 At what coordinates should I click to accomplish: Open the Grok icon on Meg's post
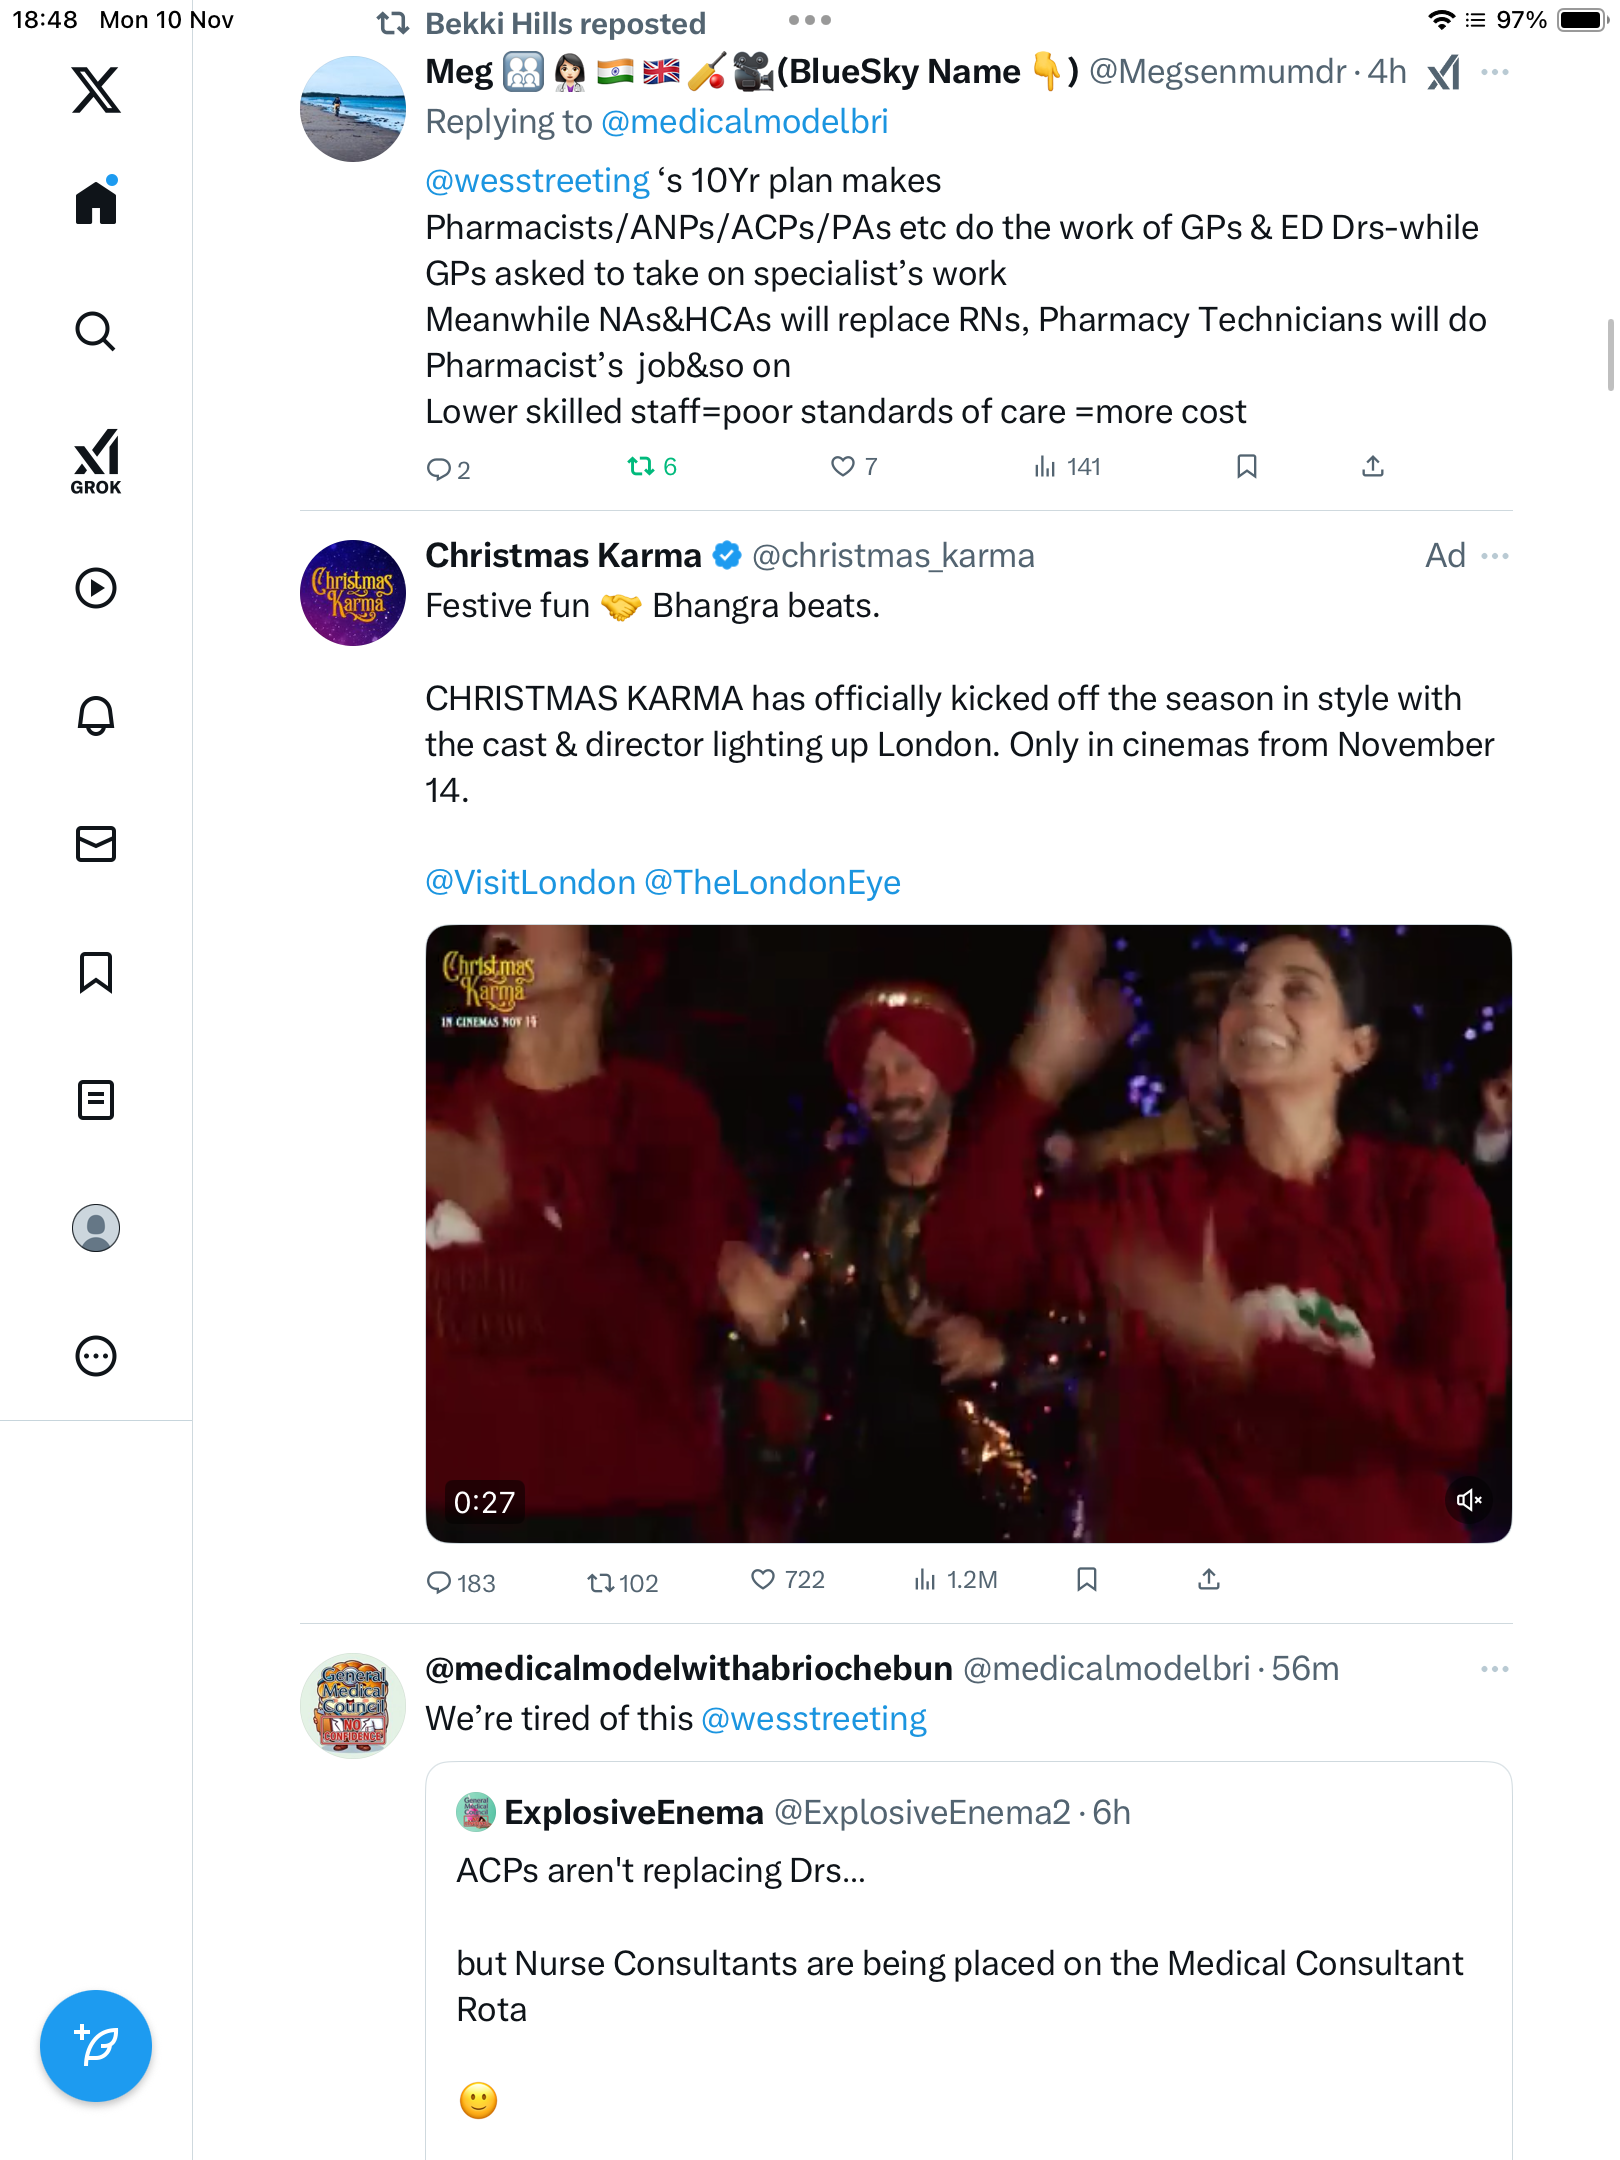coord(1443,72)
